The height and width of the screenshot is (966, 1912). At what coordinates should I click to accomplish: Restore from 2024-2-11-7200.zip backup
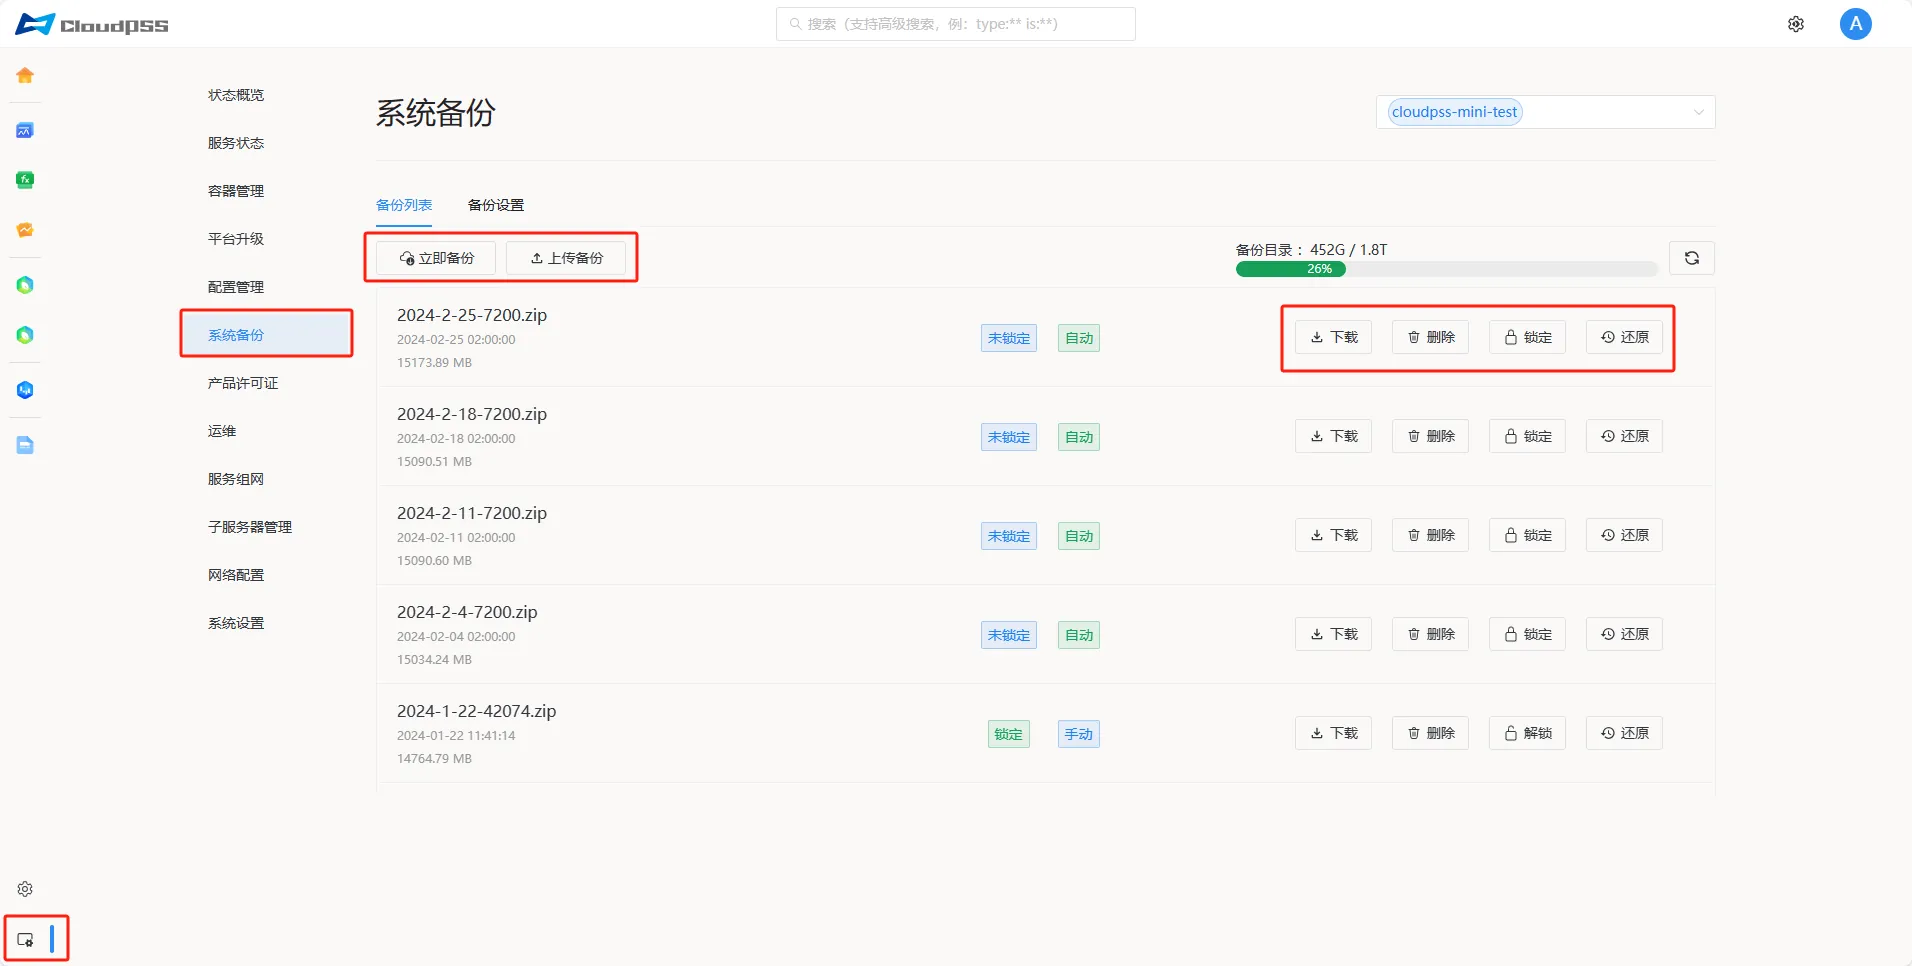(1625, 535)
